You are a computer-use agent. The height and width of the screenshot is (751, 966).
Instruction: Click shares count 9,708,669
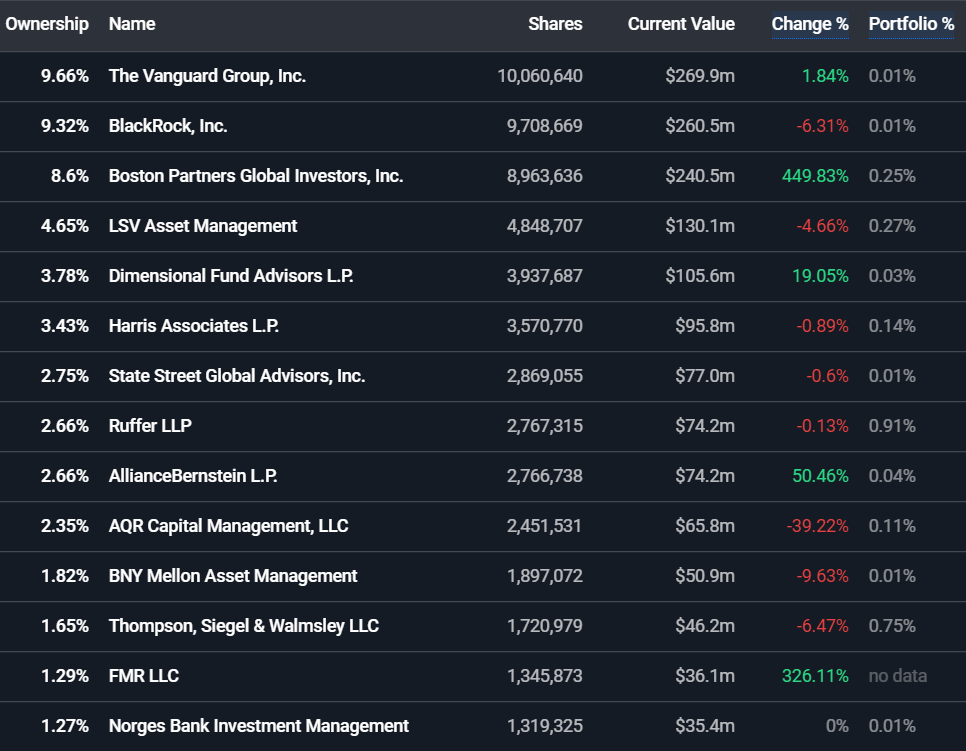[x=545, y=126]
